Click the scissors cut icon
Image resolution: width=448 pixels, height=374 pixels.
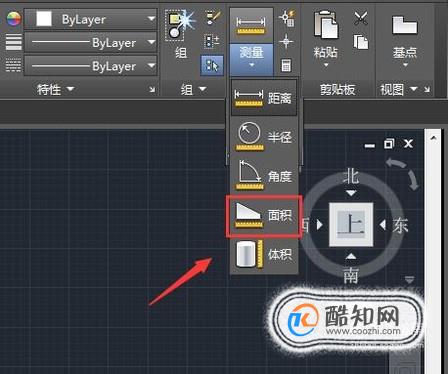pyautogui.click(x=361, y=18)
